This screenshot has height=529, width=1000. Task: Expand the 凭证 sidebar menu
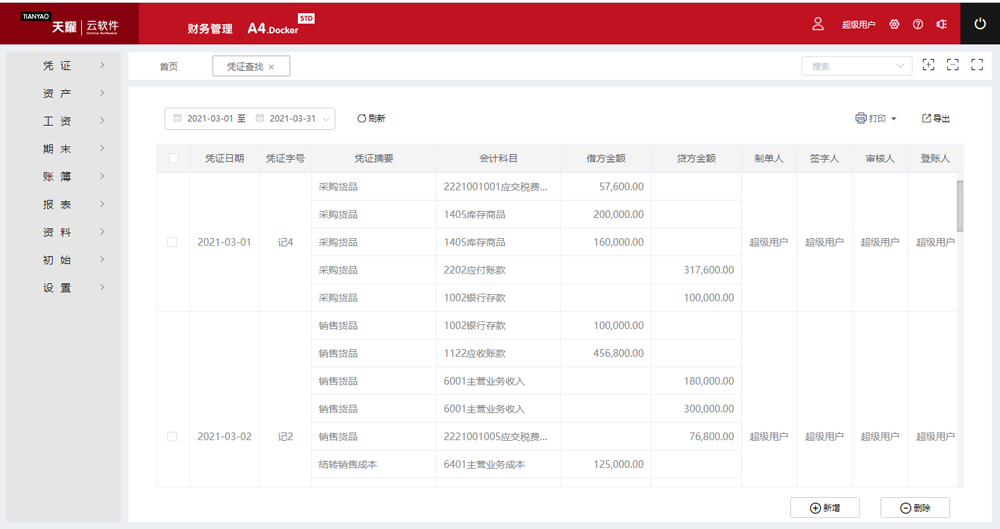pyautogui.click(x=63, y=65)
